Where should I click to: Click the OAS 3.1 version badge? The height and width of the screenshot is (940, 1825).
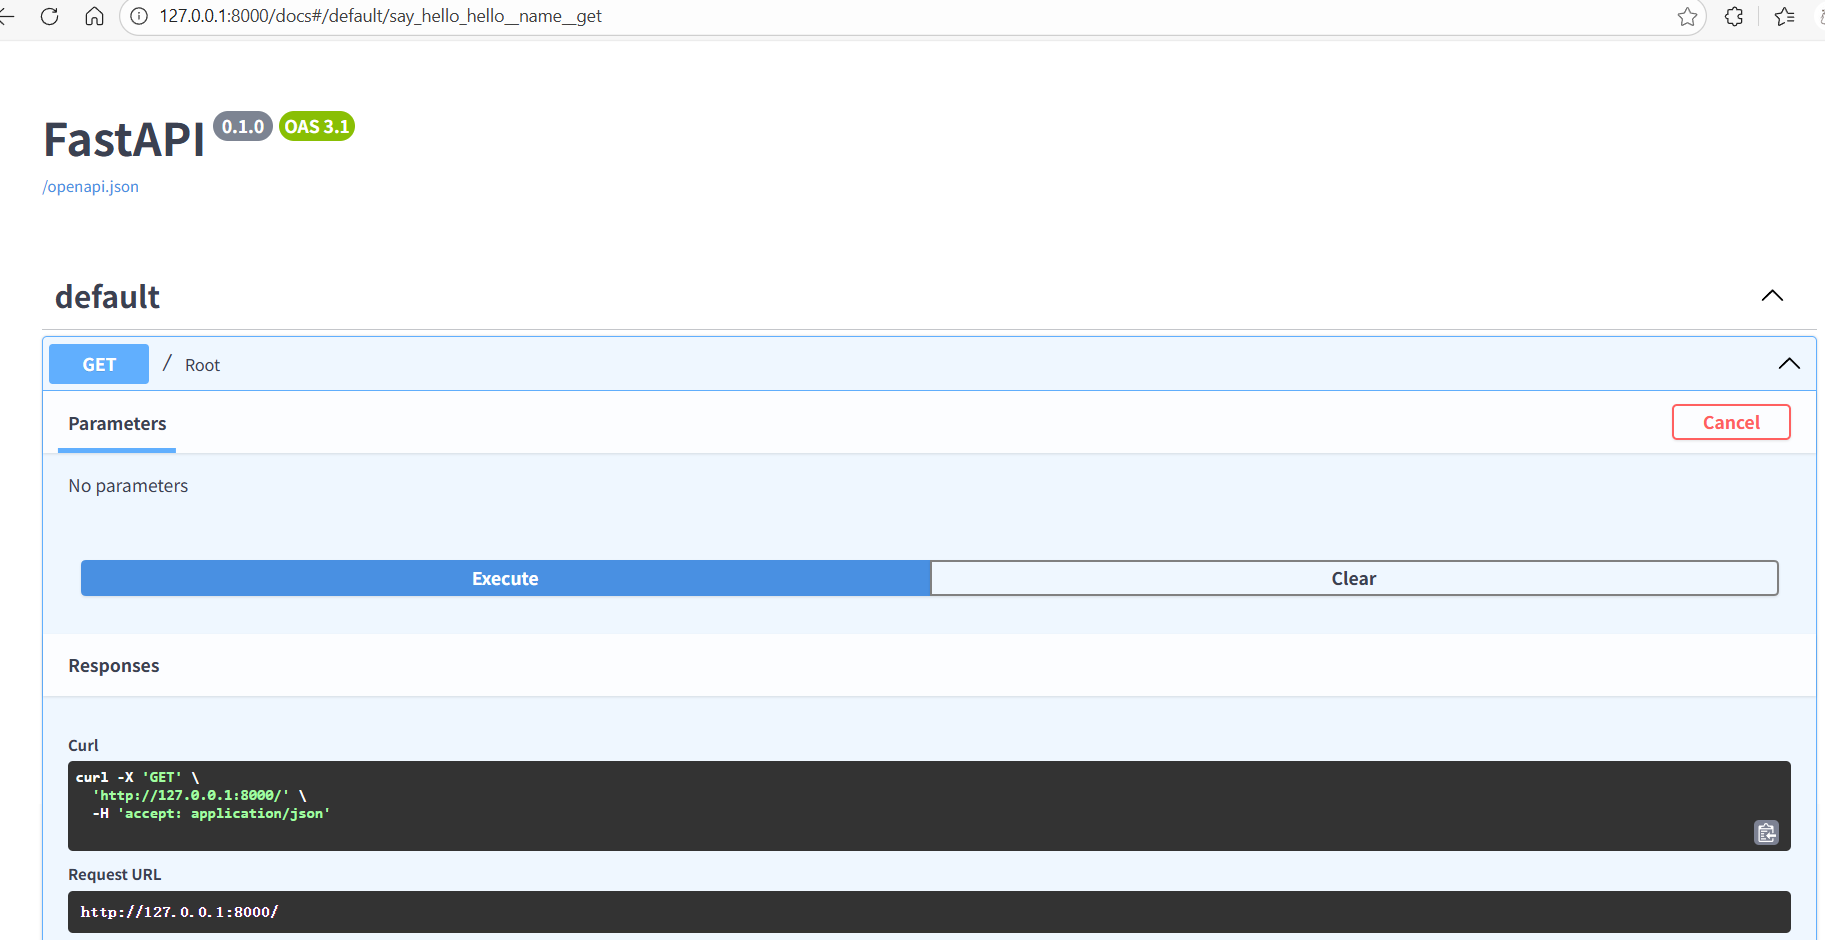pyautogui.click(x=317, y=126)
